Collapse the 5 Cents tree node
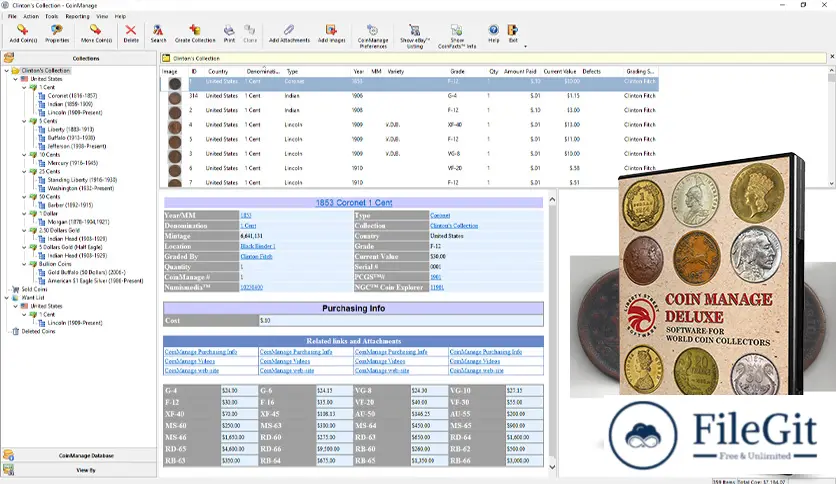Screen dimensions: 836x484 click(x=24, y=121)
